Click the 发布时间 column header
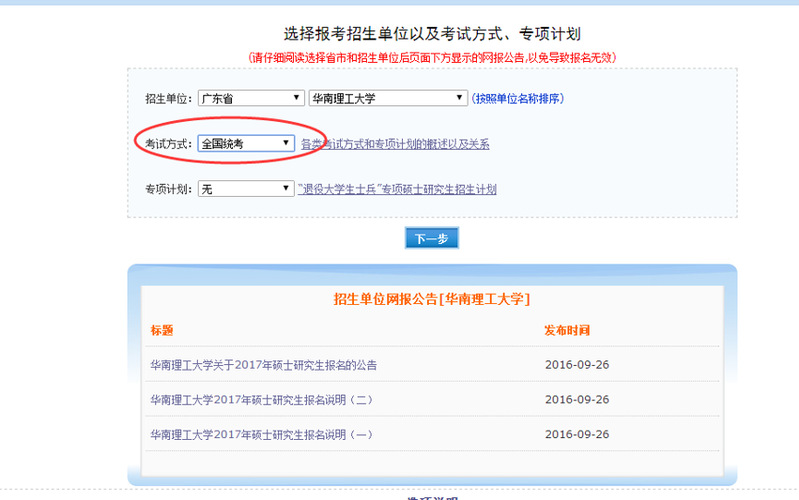The height and width of the screenshot is (500, 799). pyautogui.click(x=567, y=330)
